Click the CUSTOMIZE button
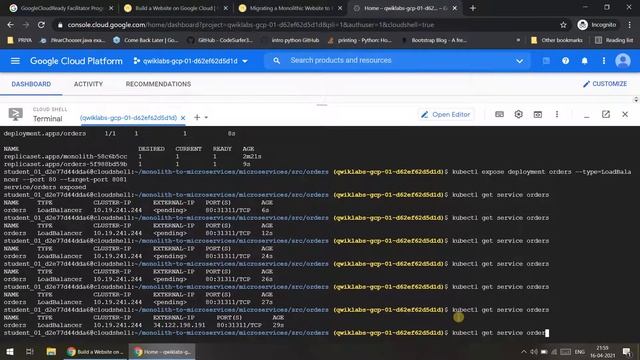This screenshot has width=640, height=360. [x=604, y=84]
